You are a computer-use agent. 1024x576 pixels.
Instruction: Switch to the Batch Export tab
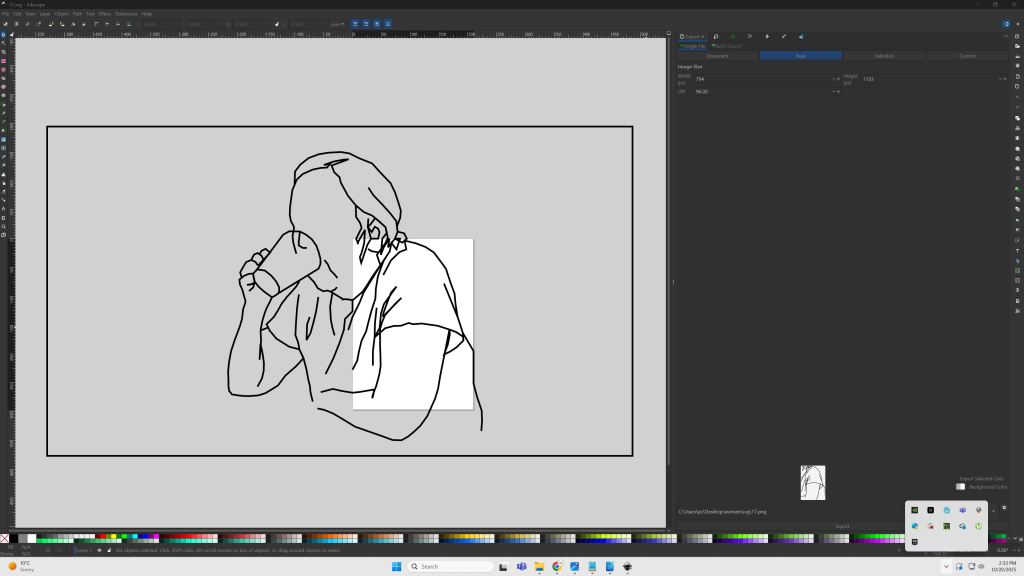728,46
